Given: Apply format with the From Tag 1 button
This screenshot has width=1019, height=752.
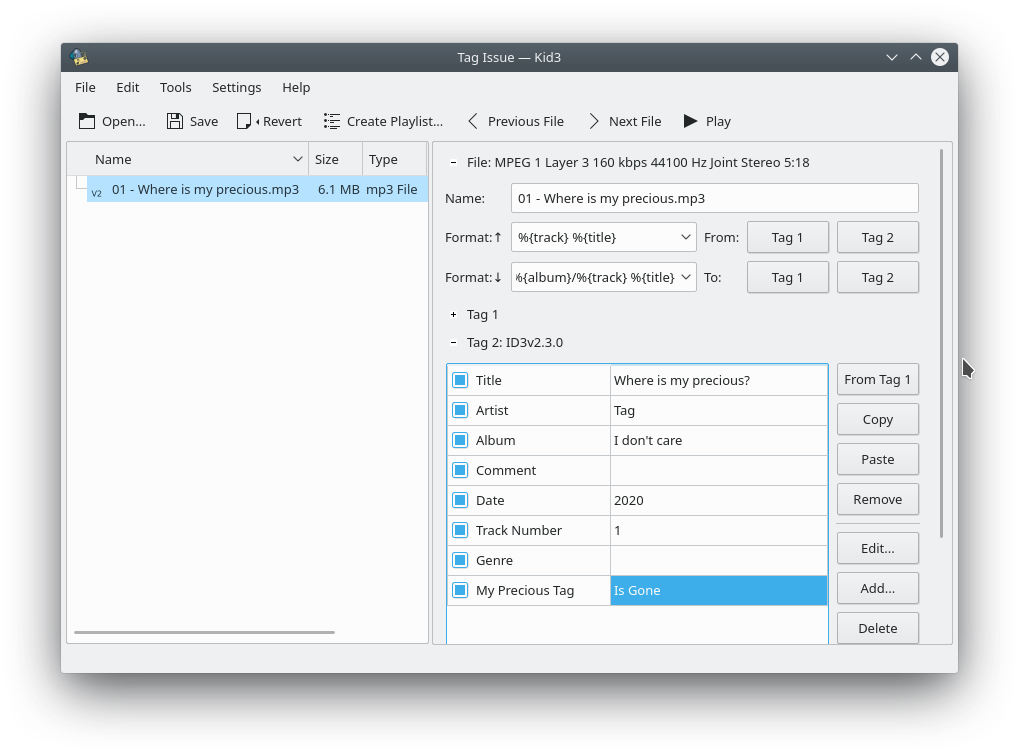Looking at the screenshot, I should click(x=877, y=379).
